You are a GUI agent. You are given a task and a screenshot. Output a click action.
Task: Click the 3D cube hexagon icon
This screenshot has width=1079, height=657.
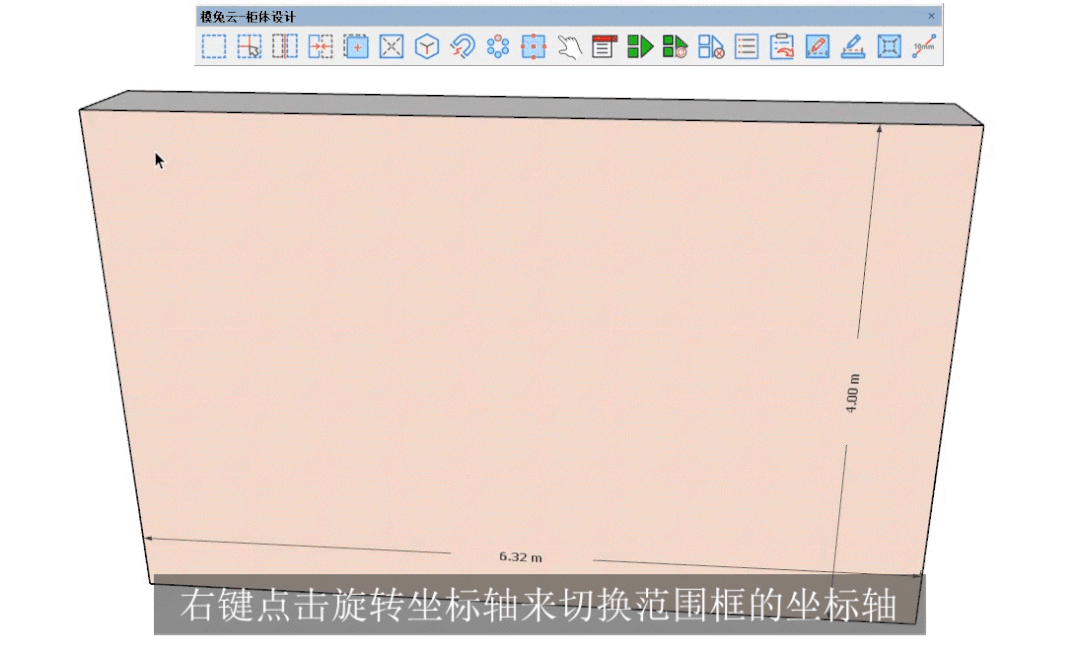pyautogui.click(x=427, y=47)
